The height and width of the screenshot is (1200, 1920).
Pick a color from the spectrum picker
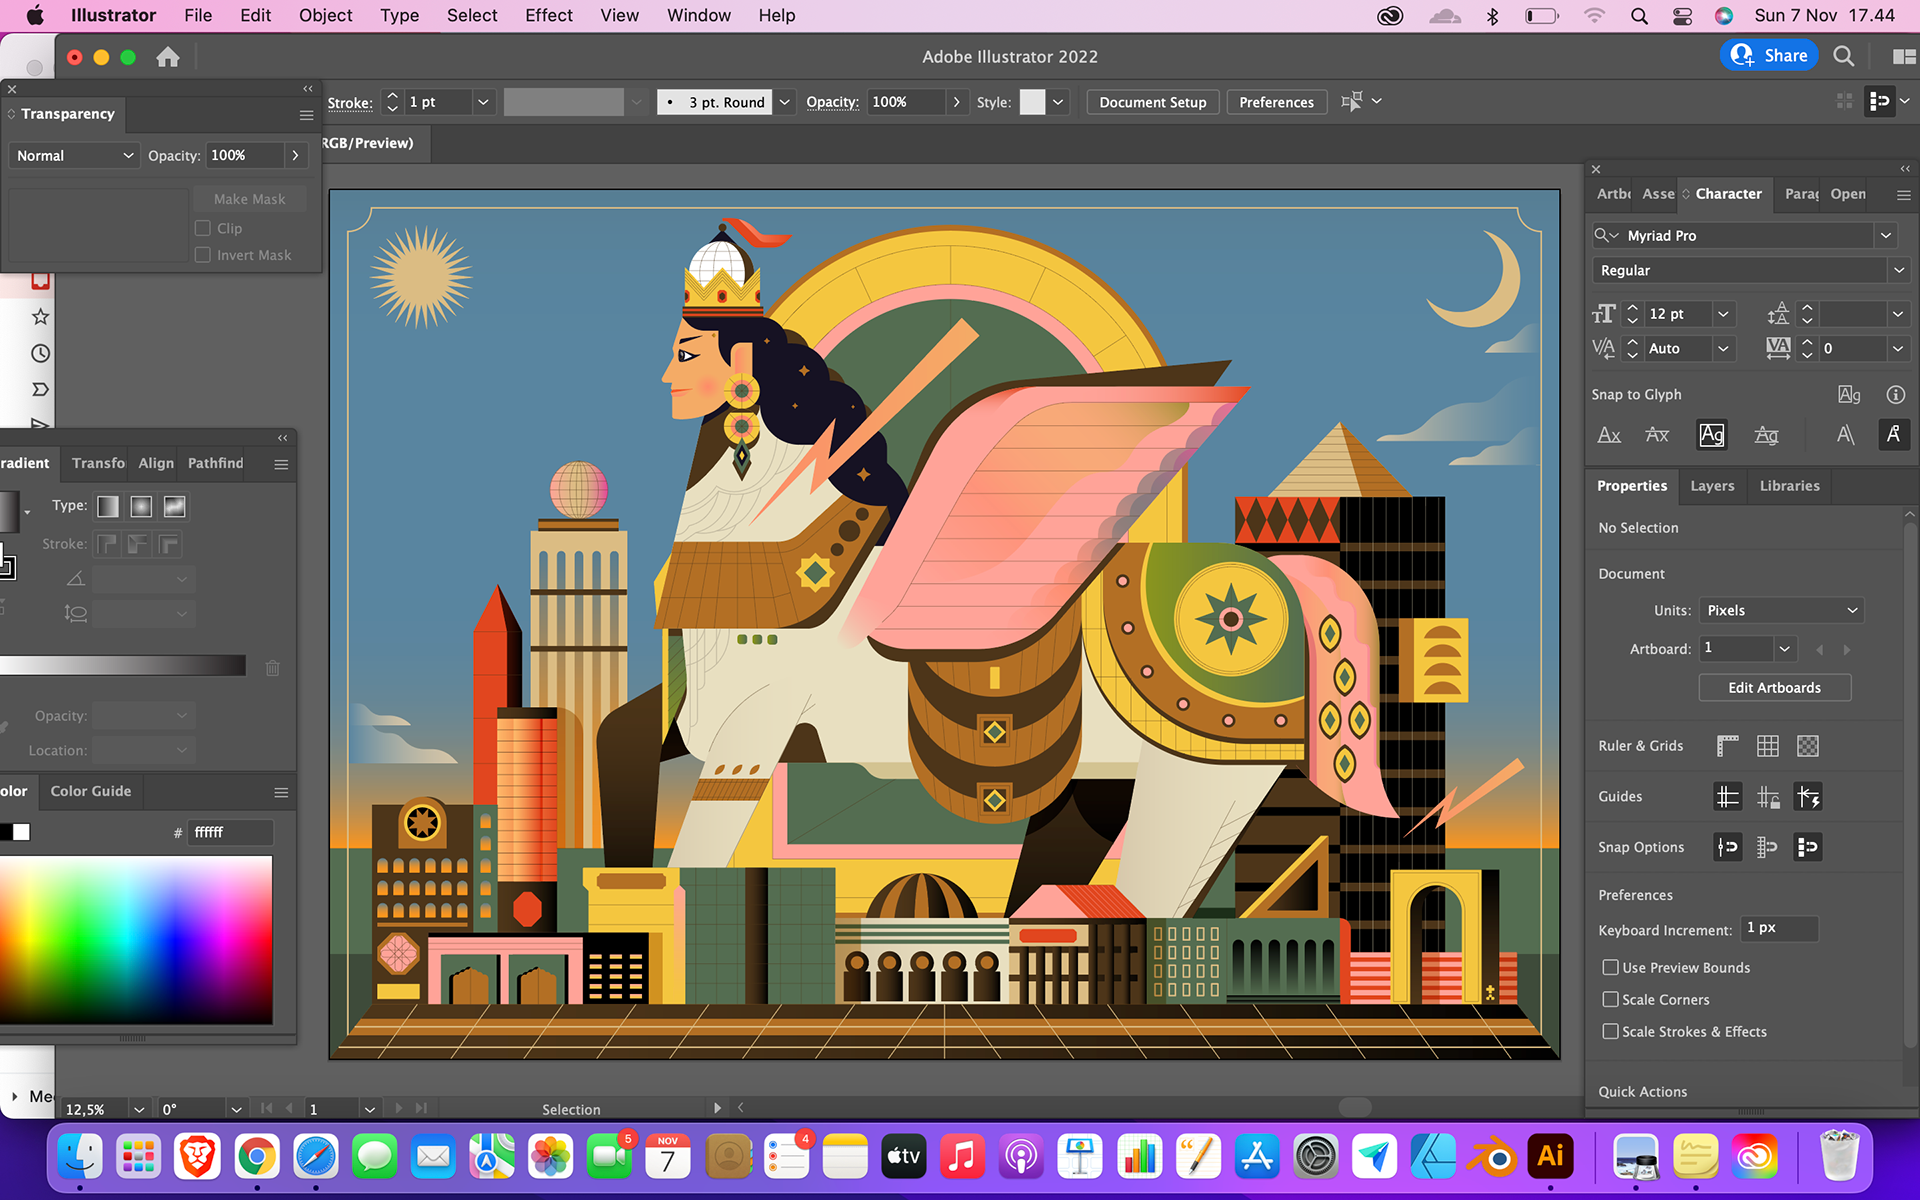click(136, 940)
